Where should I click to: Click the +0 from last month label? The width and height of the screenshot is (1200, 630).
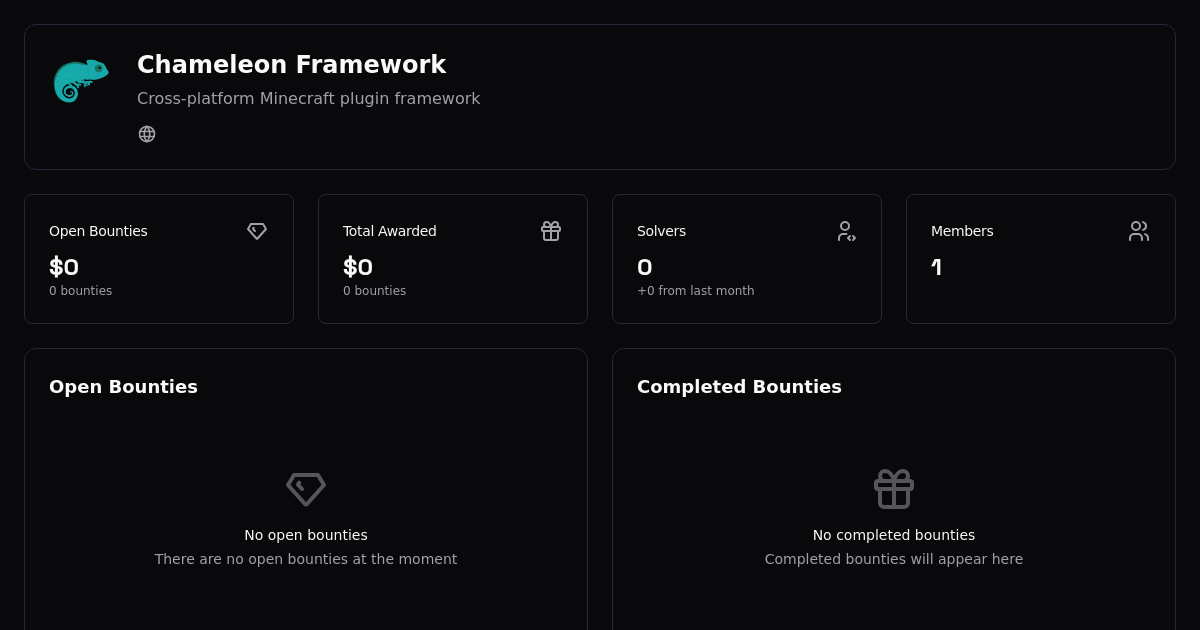click(696, 291)
